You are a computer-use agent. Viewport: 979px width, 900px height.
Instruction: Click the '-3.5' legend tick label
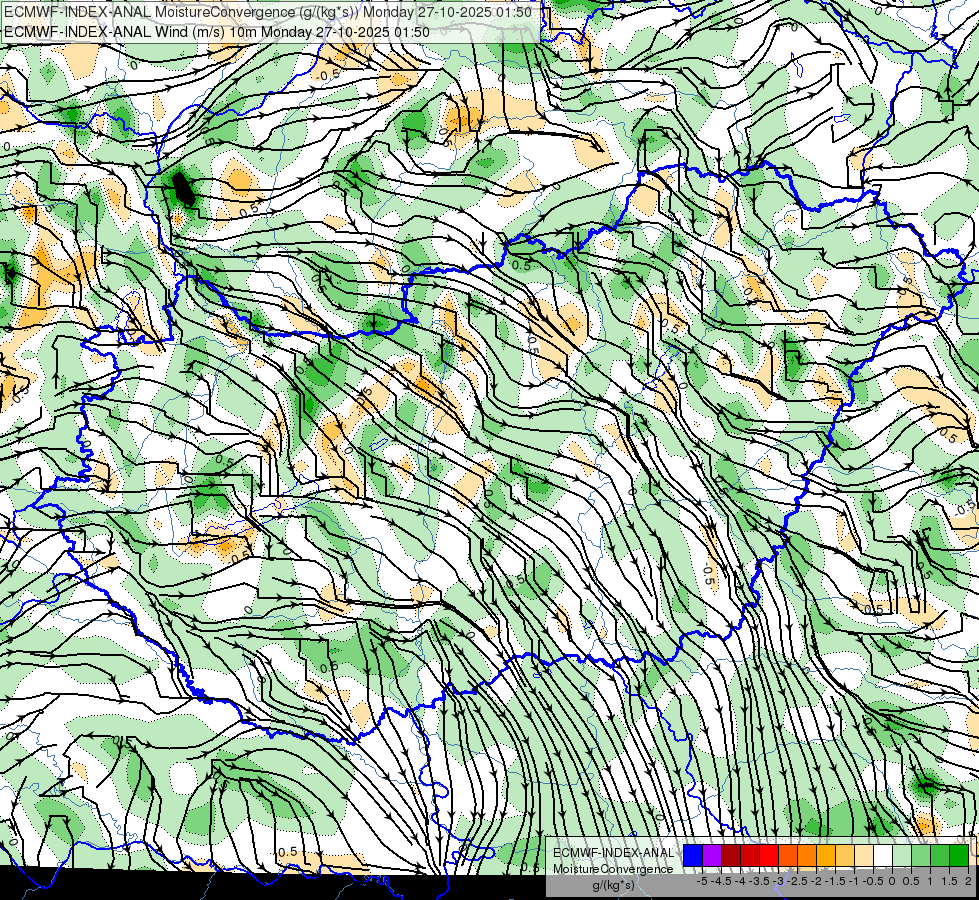click(x=759, y=881)
